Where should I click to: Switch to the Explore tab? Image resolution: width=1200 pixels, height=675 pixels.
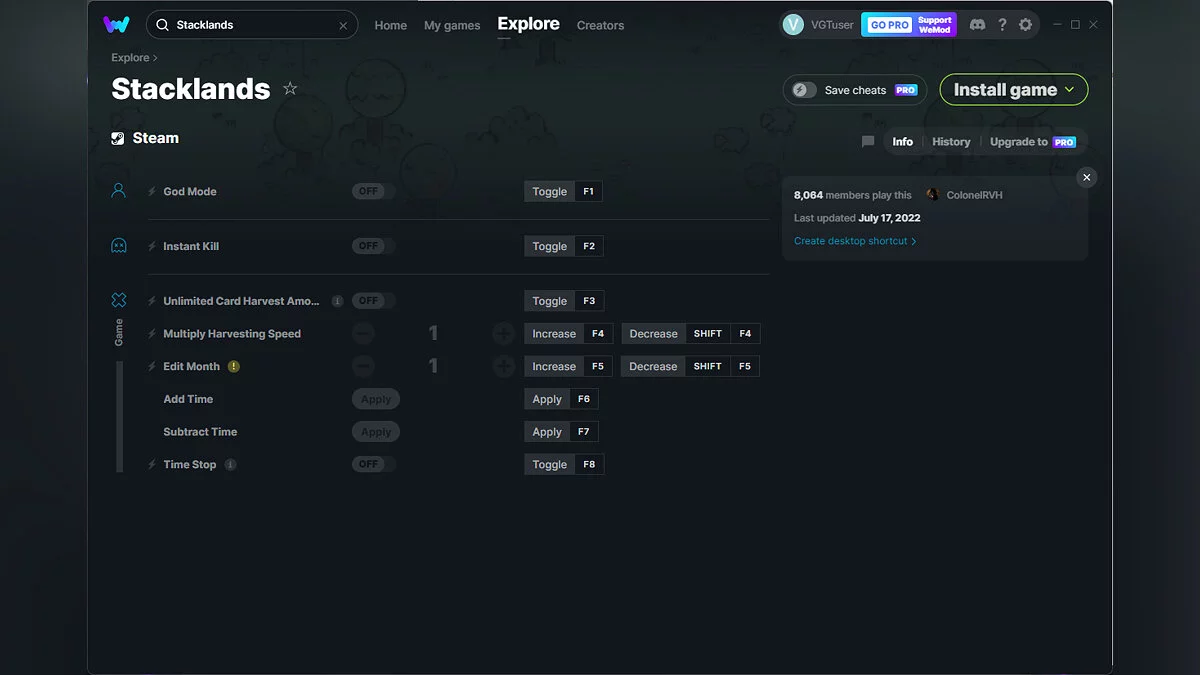528,24
